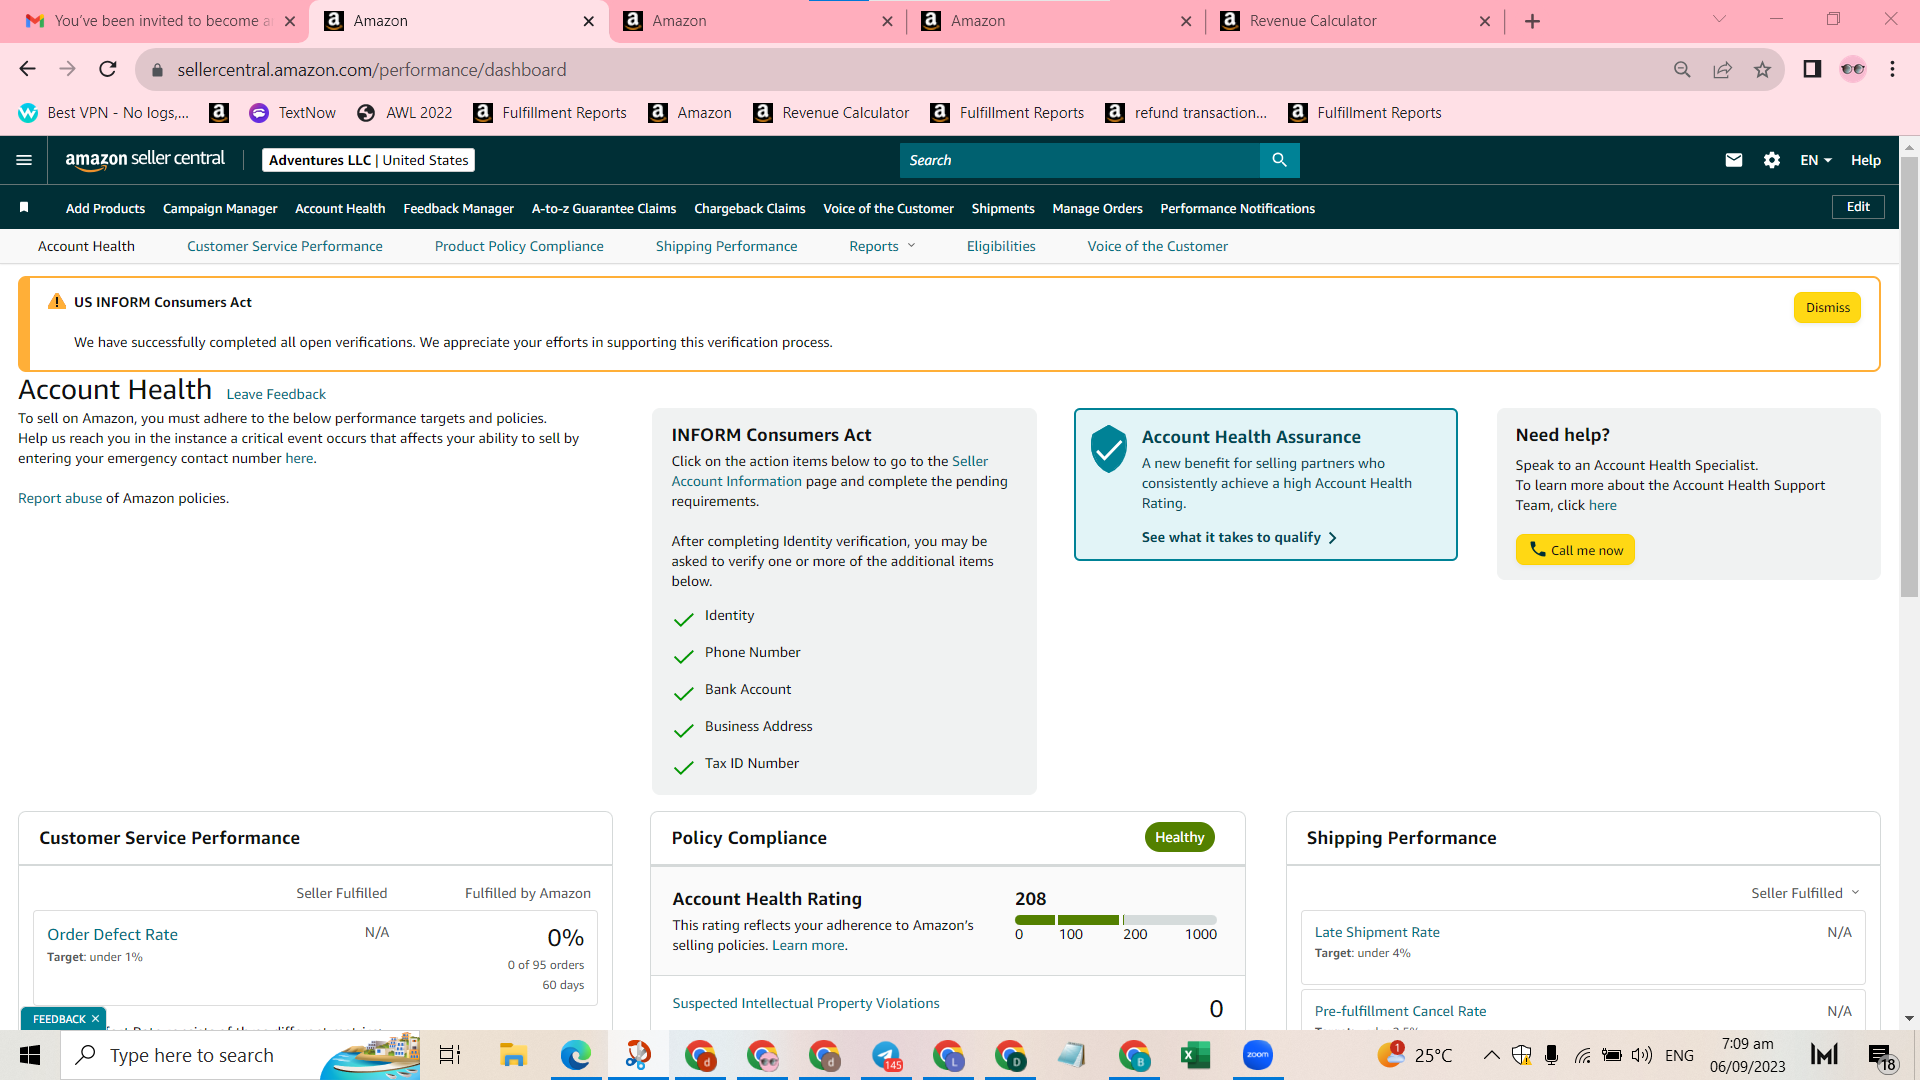The height and width of the screenshot is (1080, 1920).
Task: Click the Call me now button
Action: coord(1575,550)
